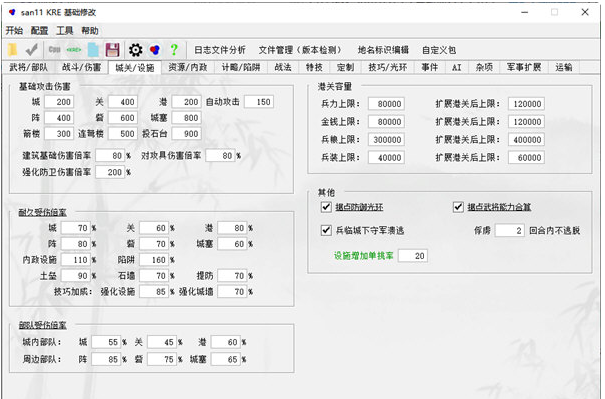This screenshot has height=399, width=605.
Task: Click the app logo in title bar
Action: pyautogui.click(x=12, y=12)
